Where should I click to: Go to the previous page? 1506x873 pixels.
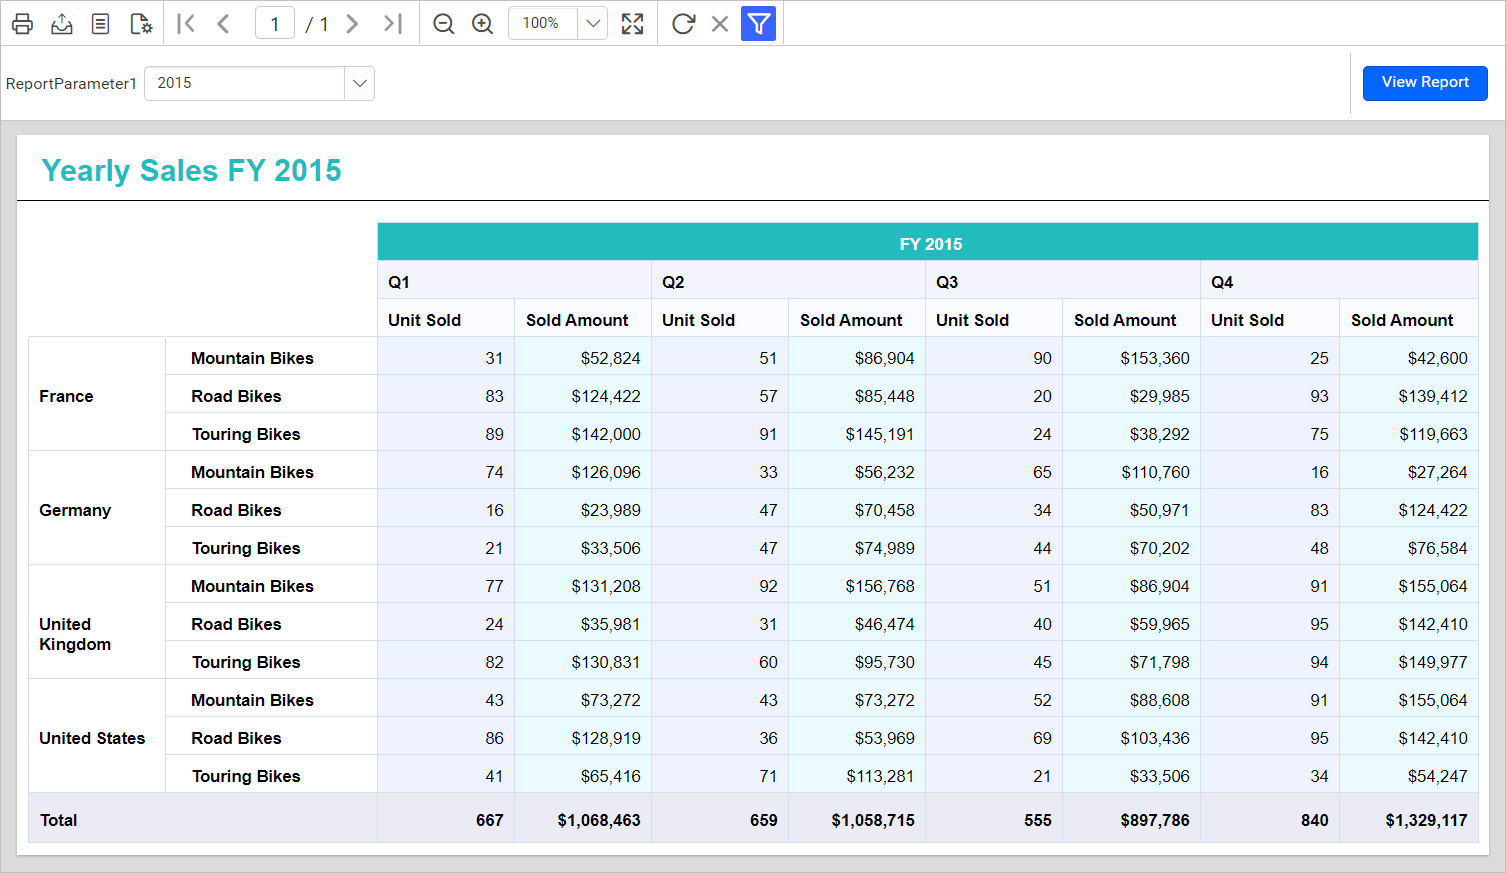point(224,24)
